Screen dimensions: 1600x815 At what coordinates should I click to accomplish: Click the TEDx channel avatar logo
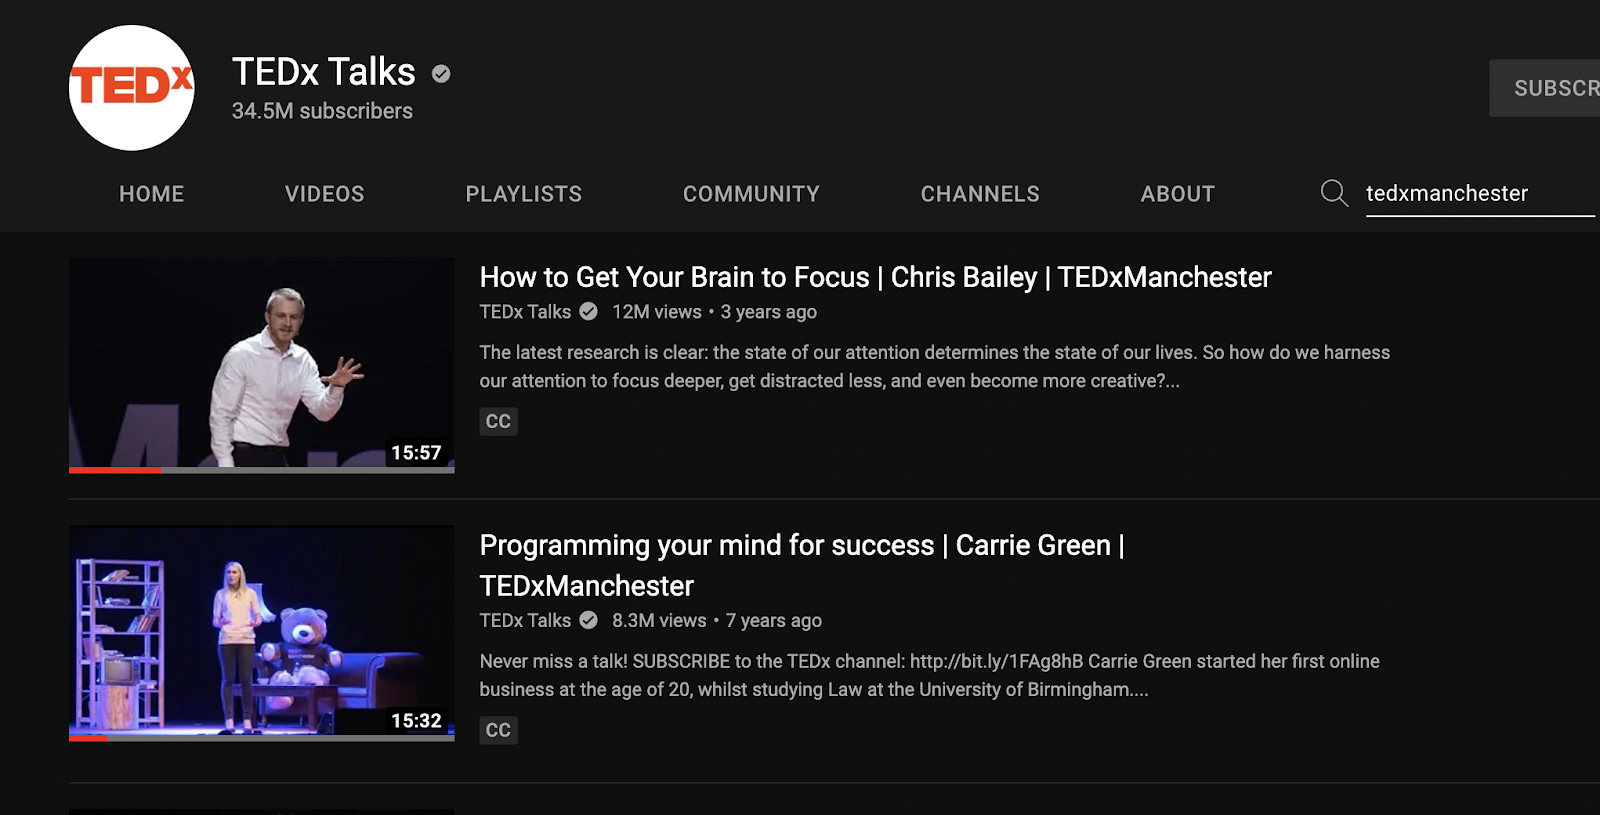pyautogui.click(x=132, y=88)
